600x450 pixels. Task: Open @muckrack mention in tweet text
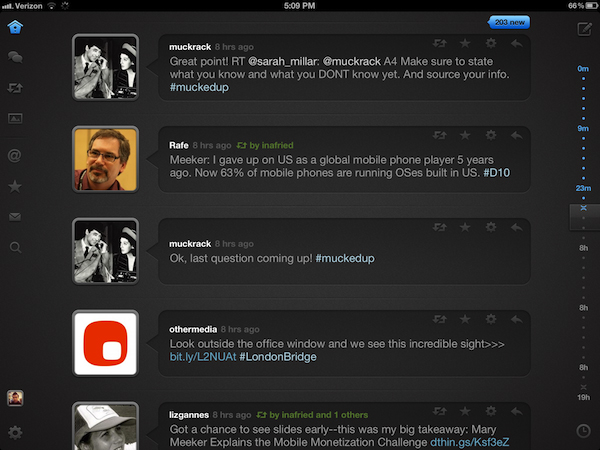click(352, 61)
